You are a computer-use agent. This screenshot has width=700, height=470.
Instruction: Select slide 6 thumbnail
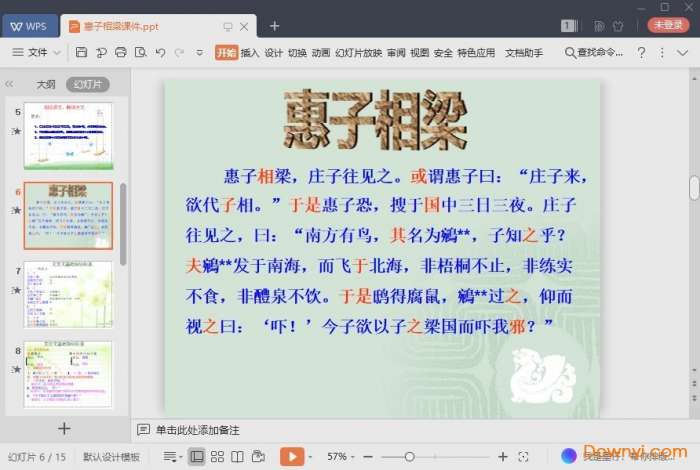point(68,216)
